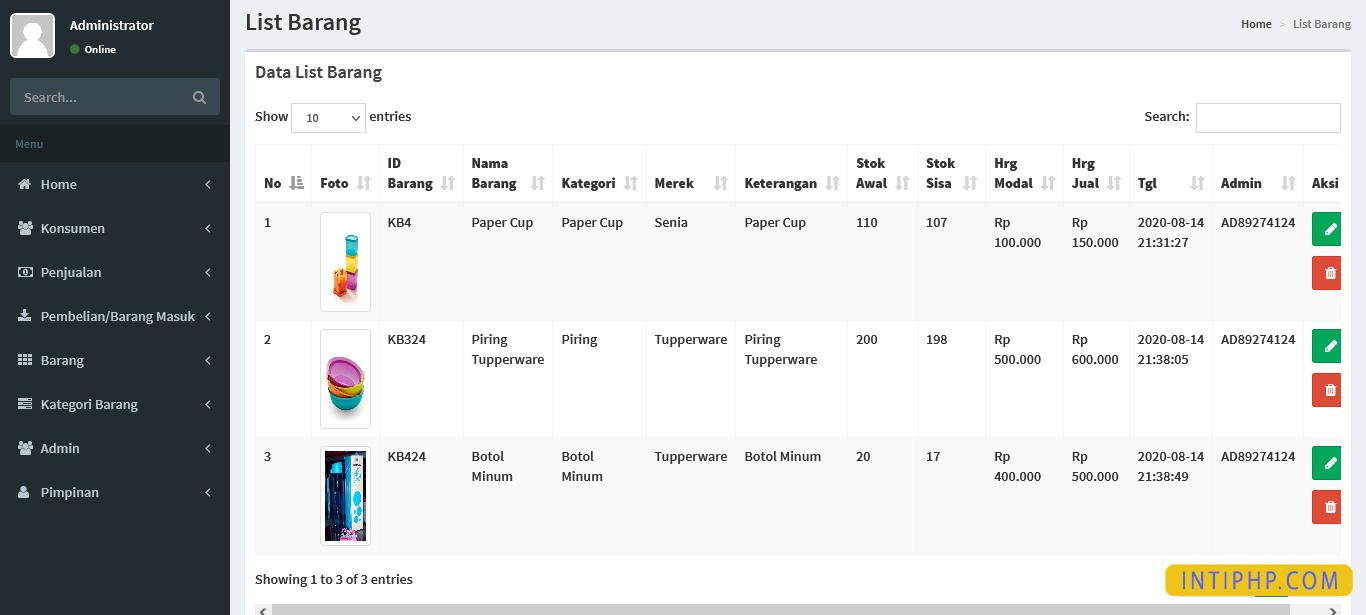Click the green edit icon for Botol Minum
Screen dimensions: 1366x615
1328,463
